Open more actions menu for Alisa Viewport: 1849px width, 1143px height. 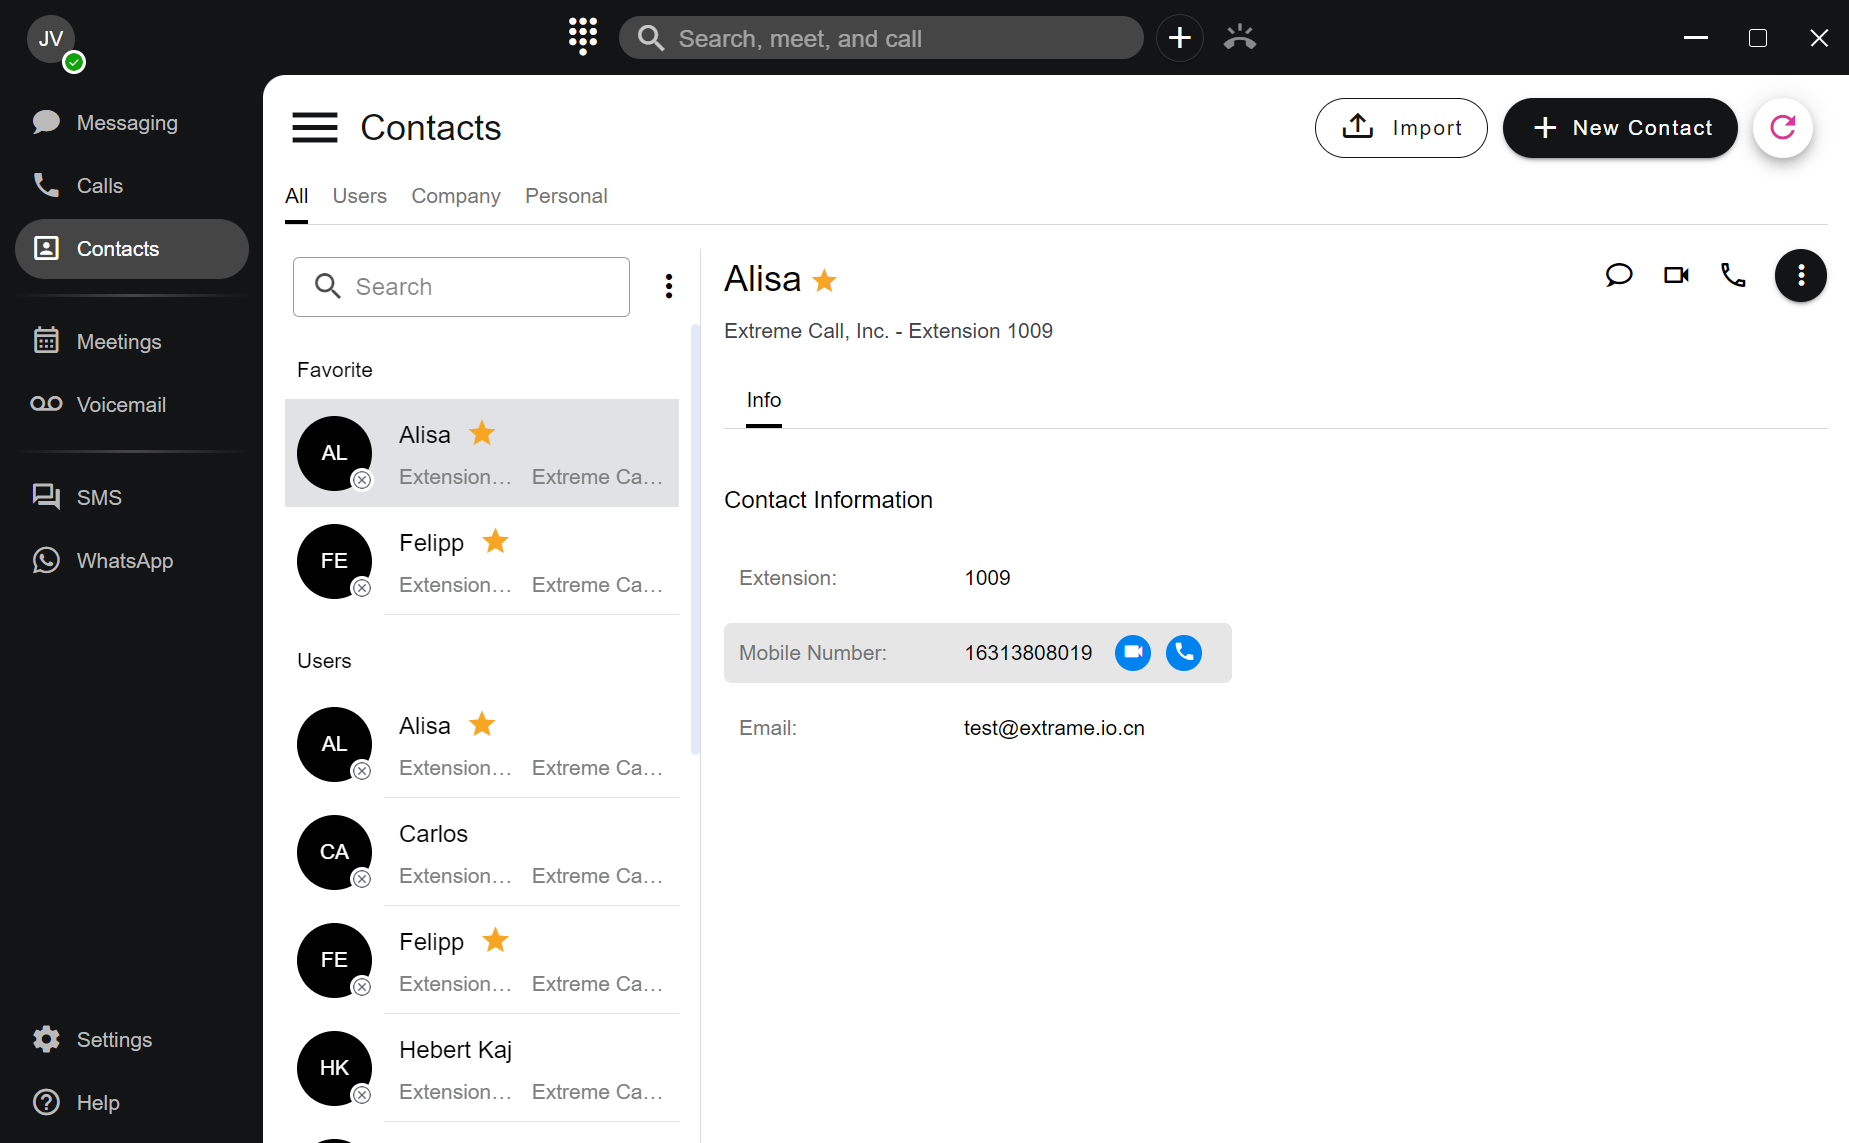[x=1800, y=275]
